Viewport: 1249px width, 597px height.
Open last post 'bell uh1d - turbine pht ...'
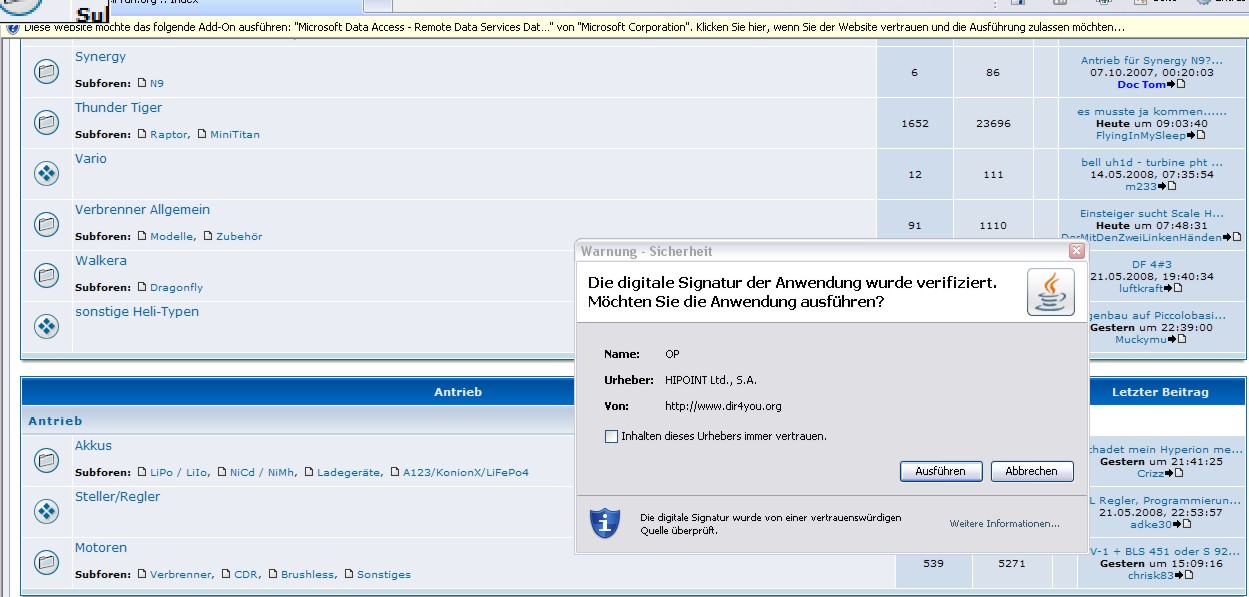(1152, 162)
